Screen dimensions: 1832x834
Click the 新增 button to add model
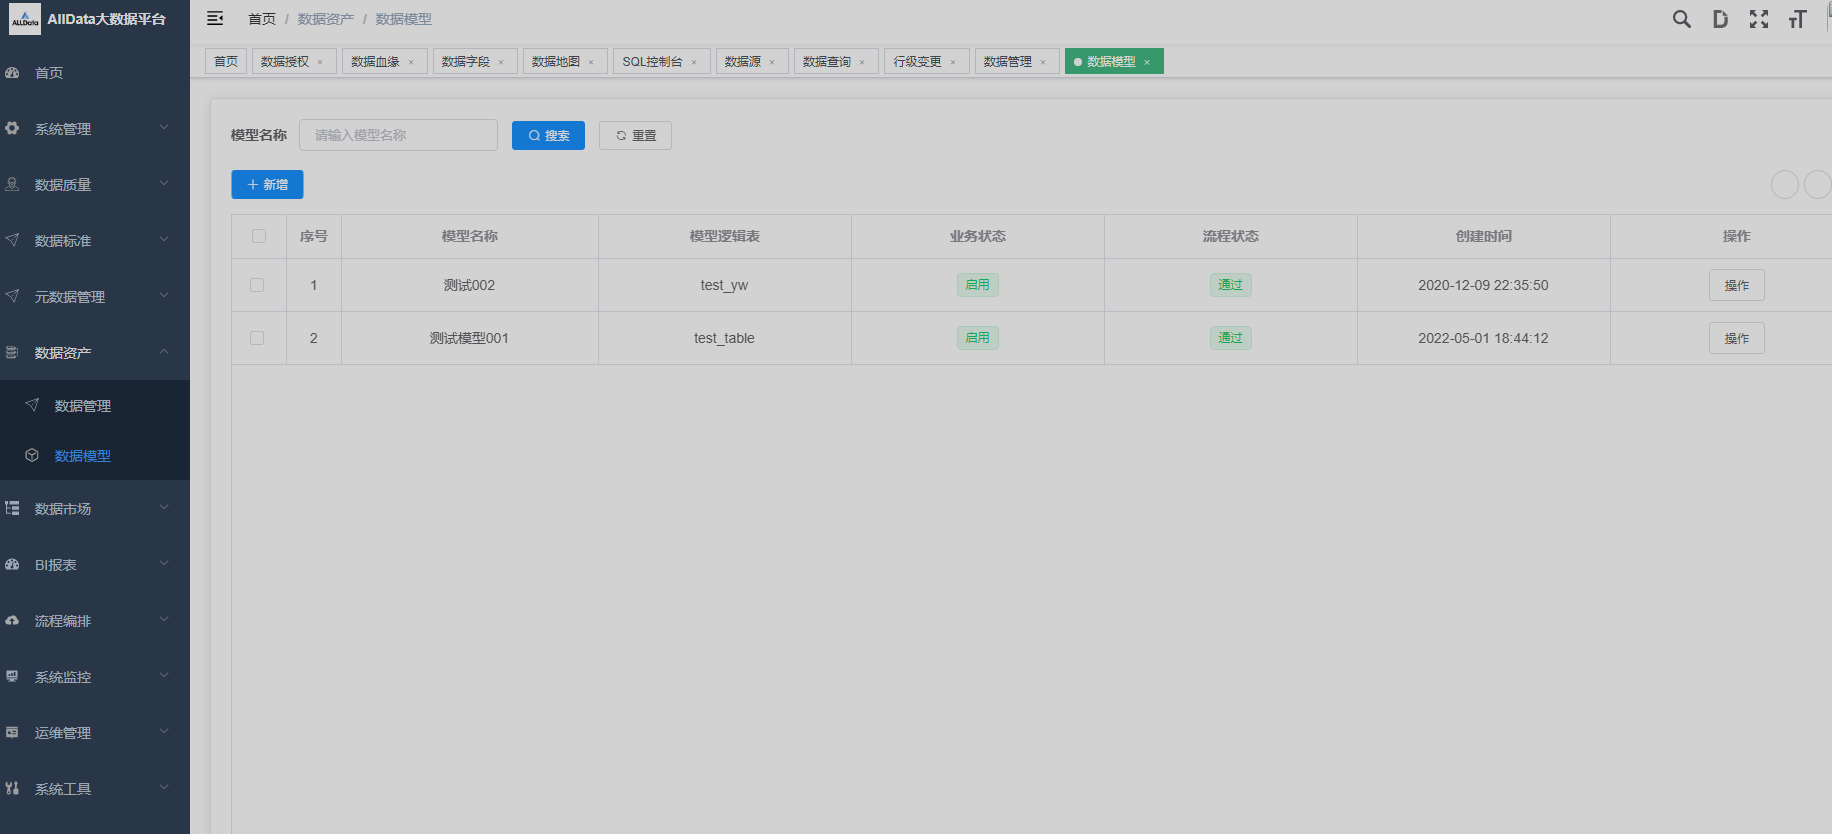[x=267, y=185]
